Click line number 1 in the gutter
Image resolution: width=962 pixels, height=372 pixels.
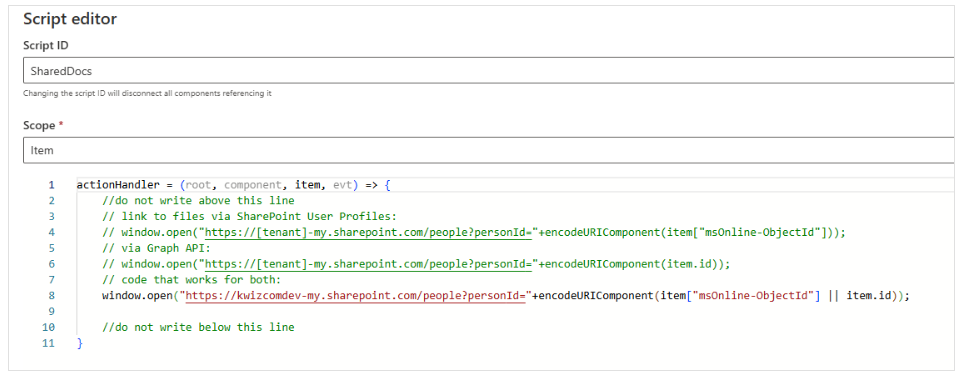pos(52,184)
